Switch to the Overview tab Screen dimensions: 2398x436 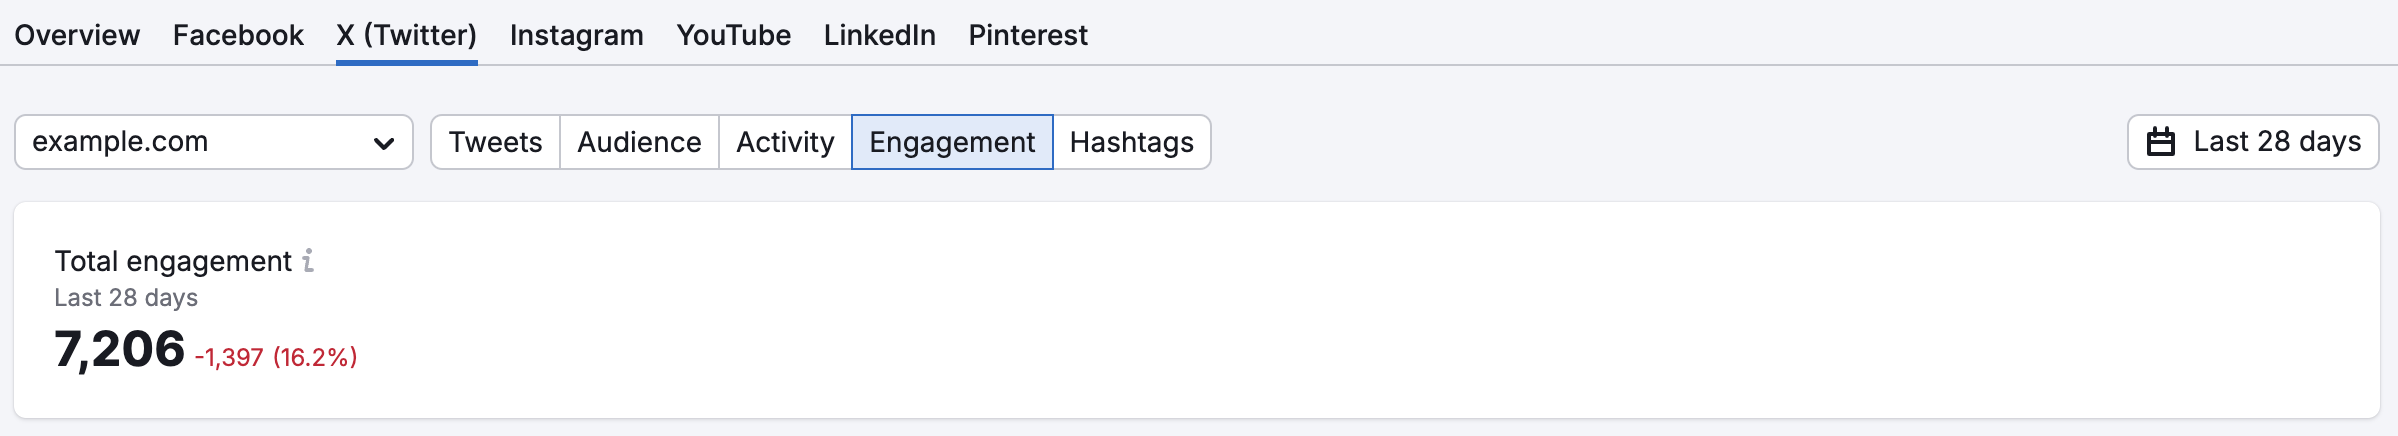[77, 35]
